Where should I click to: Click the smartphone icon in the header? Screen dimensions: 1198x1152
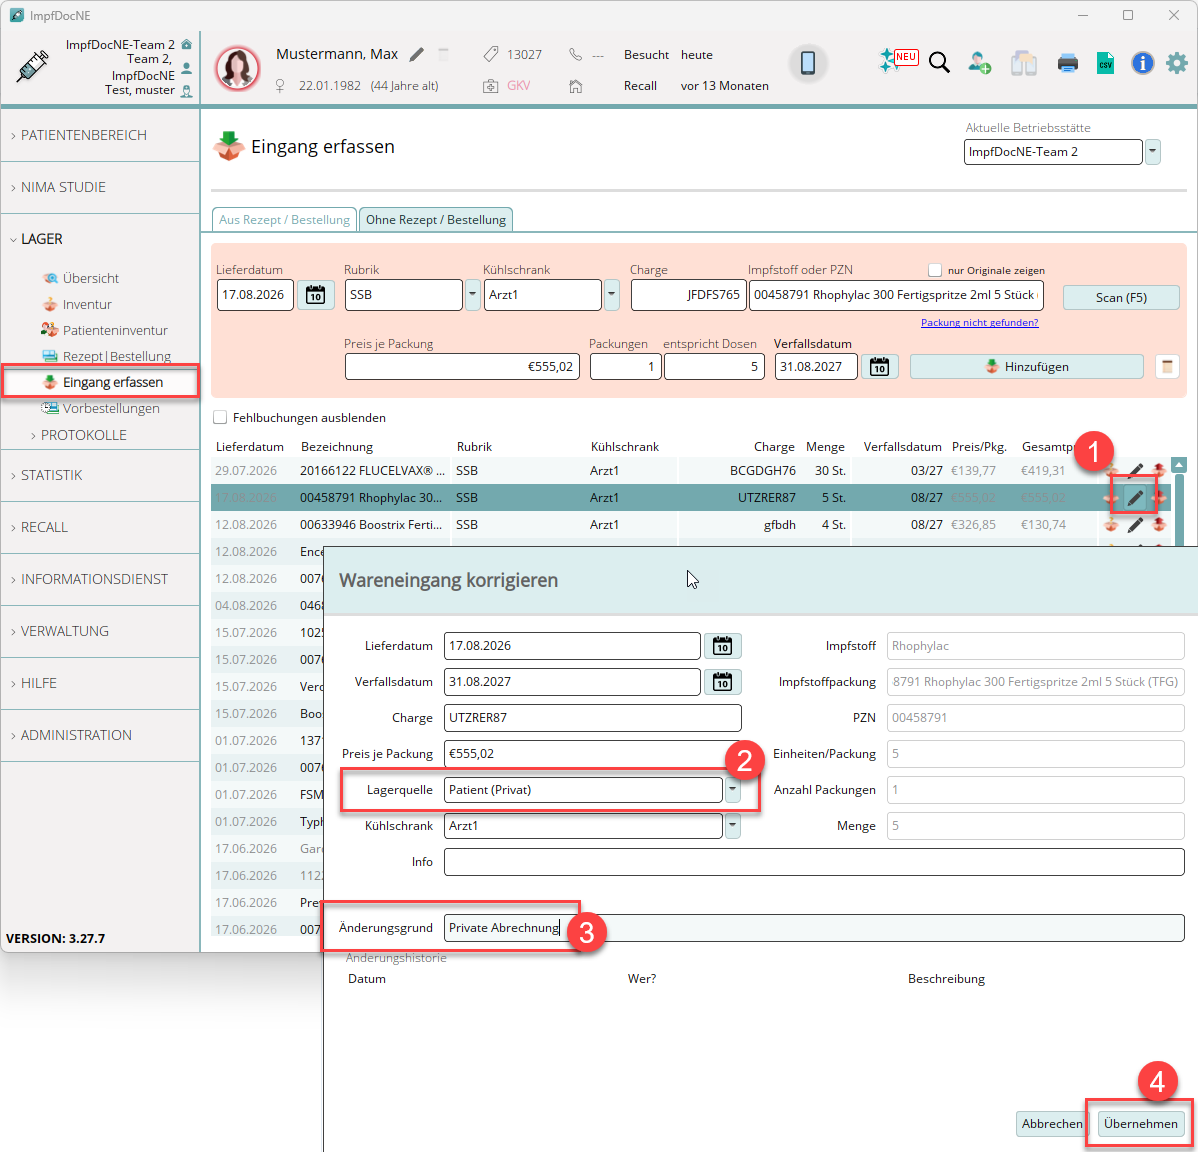(808, 63)
